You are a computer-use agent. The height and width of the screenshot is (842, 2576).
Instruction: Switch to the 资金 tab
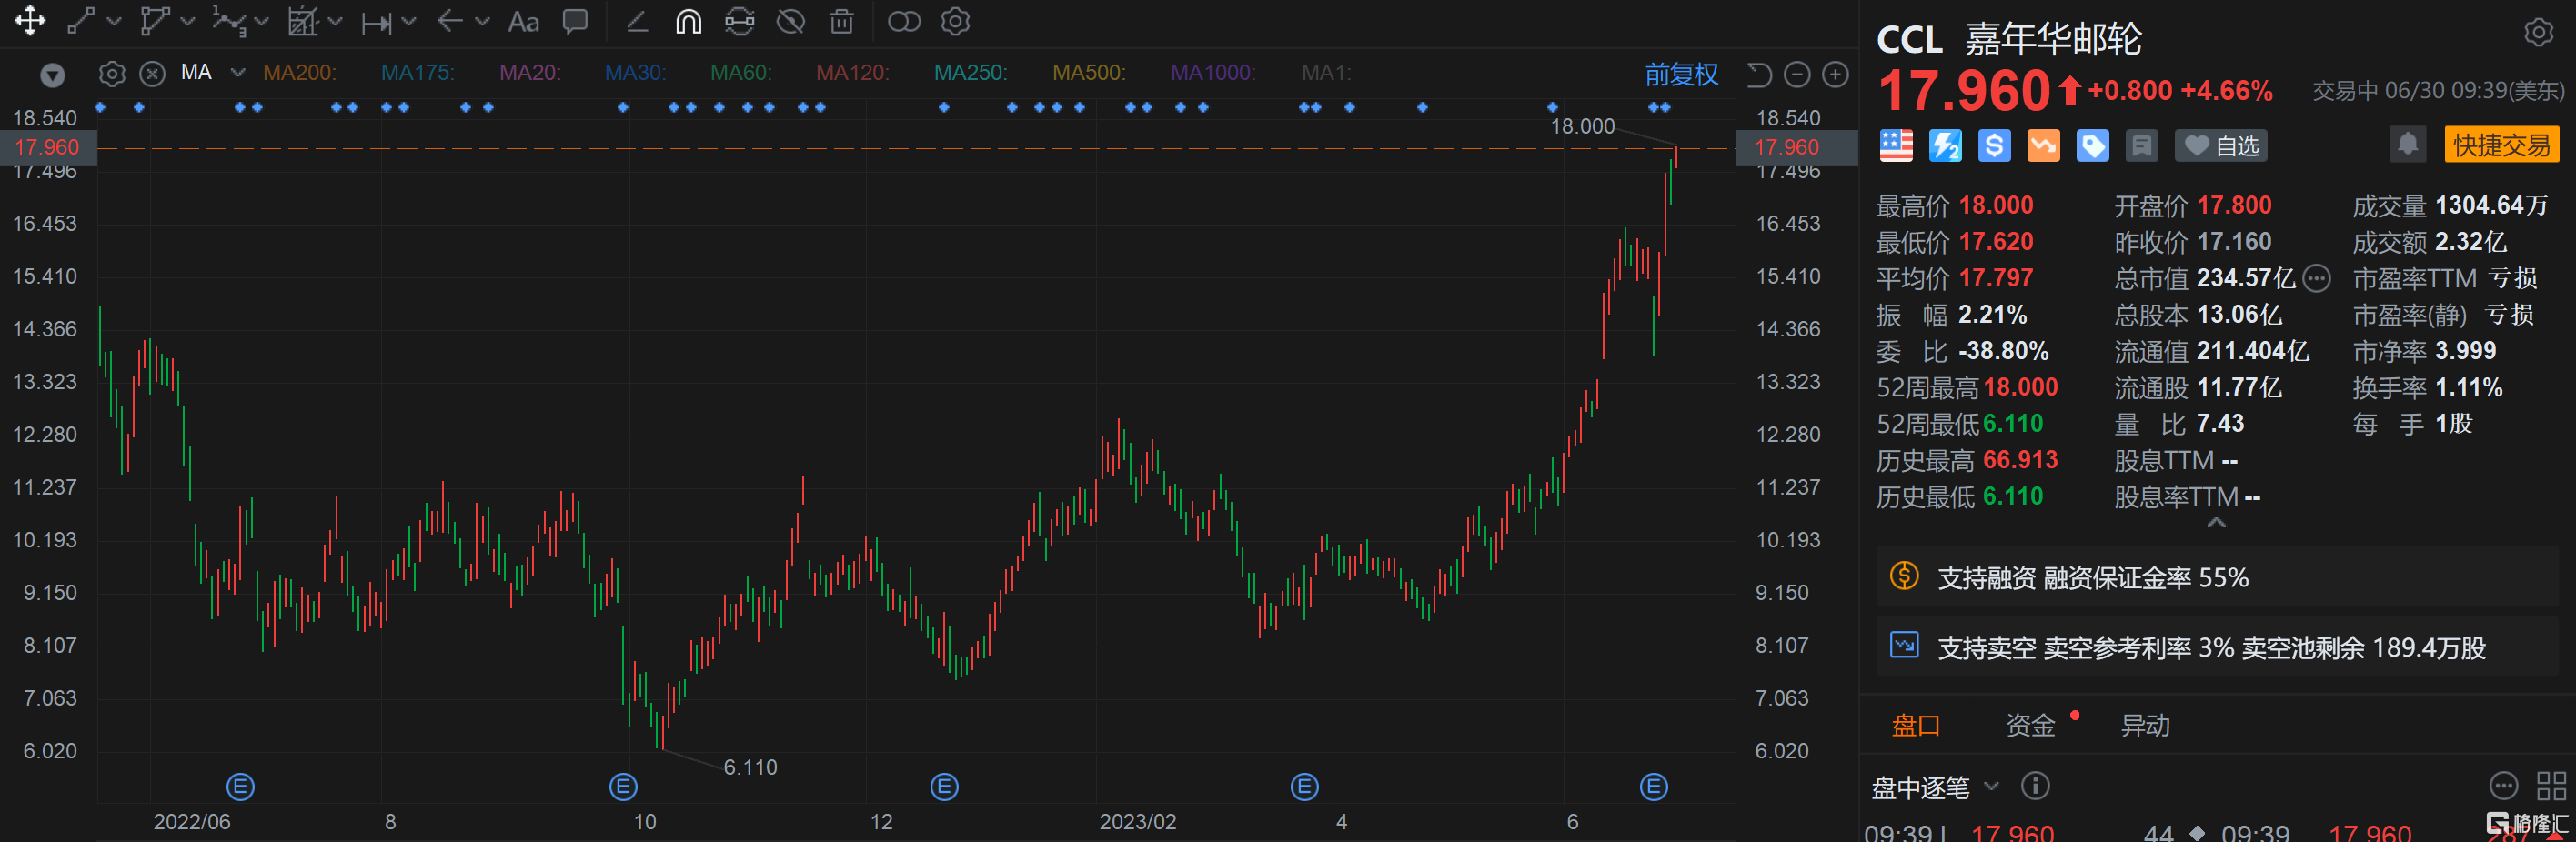point(2030,725)
